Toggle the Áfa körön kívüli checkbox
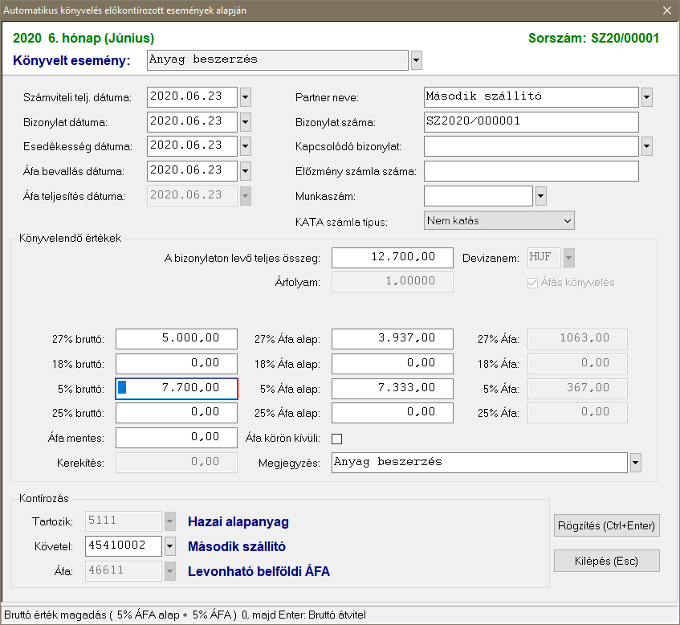 tap(337, 438)
